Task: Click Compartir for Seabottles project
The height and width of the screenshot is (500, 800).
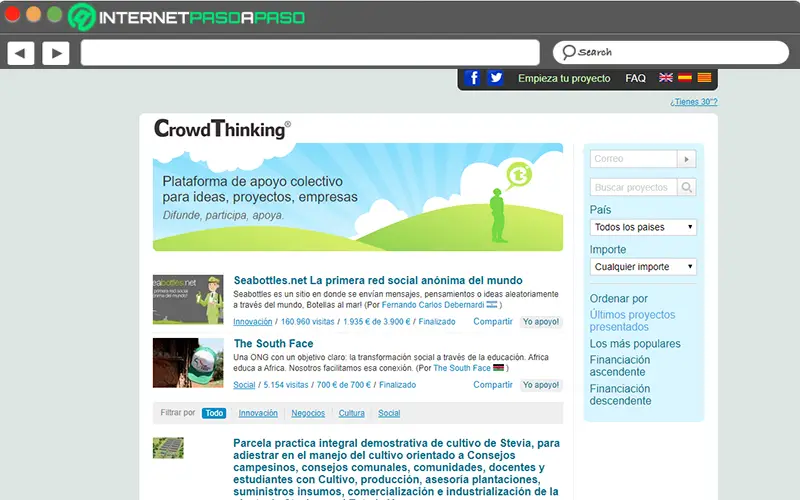Action: pos(492,321)
